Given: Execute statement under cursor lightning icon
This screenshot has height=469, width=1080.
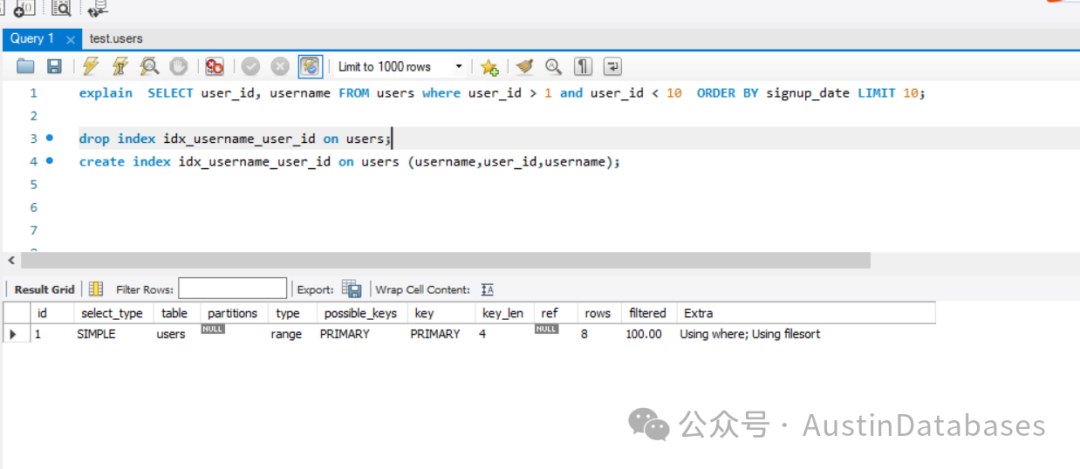Looking at the screenshot, I should (120, 66).
